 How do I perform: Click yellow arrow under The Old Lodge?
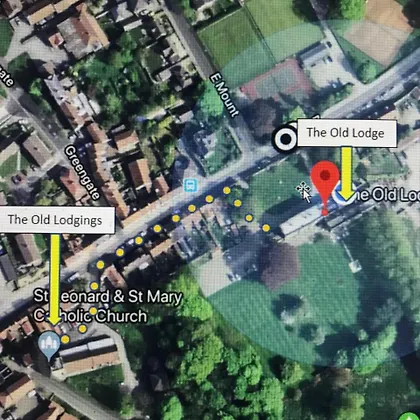tap(347, 173)
